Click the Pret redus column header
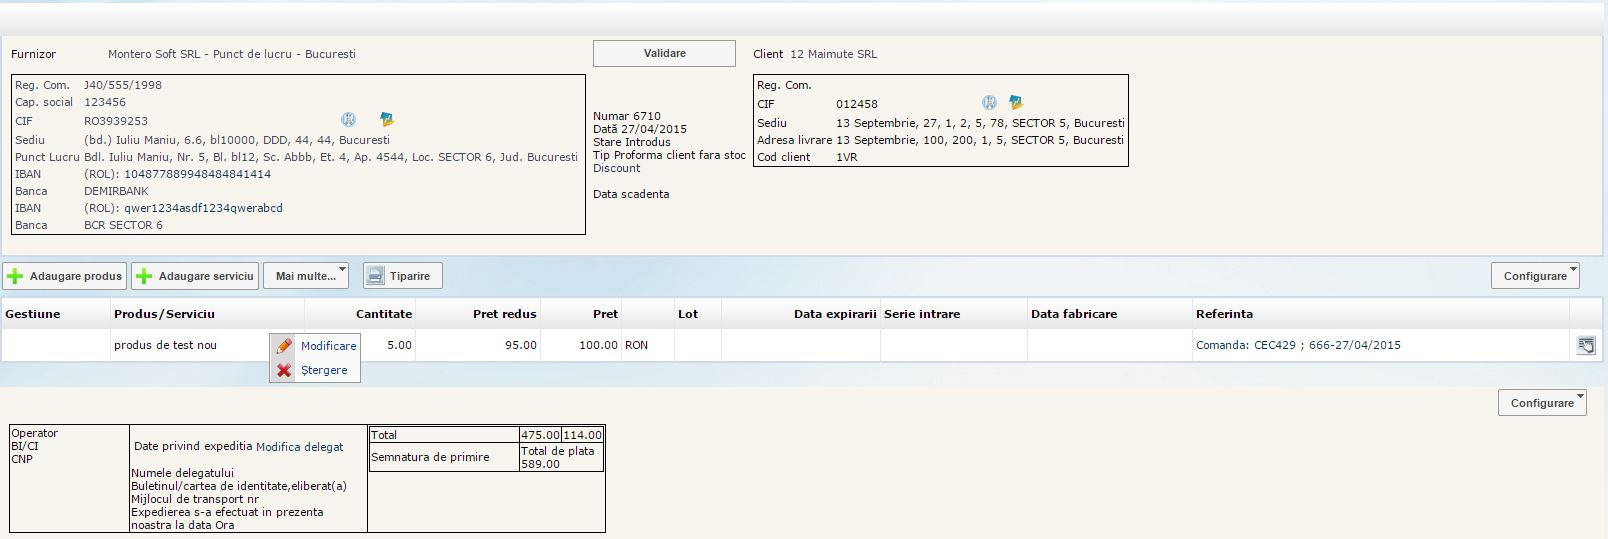The height and width of the screenshot is (539, 1608). coord(504,314)
